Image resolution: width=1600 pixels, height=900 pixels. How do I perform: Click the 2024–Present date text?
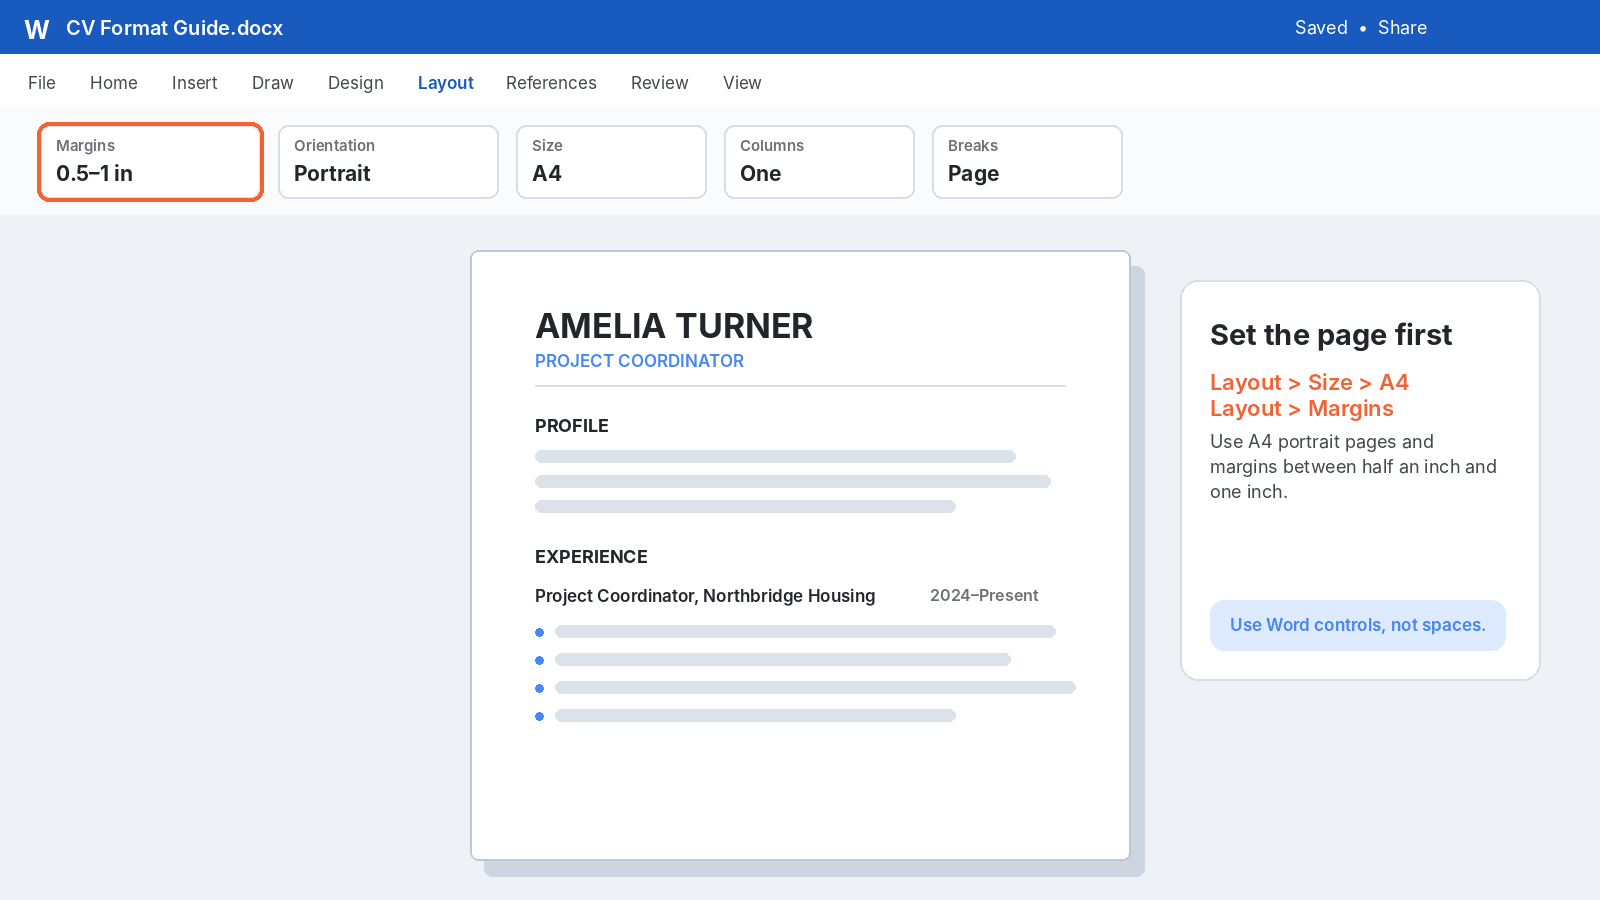coord(984,596)
